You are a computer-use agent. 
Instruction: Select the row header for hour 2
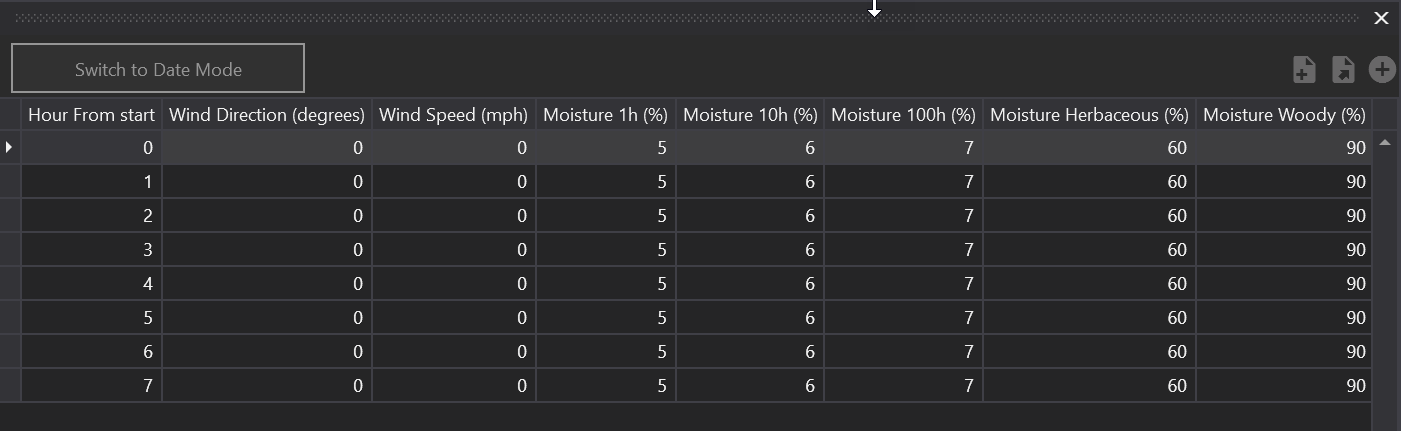[x=10, y=216]
